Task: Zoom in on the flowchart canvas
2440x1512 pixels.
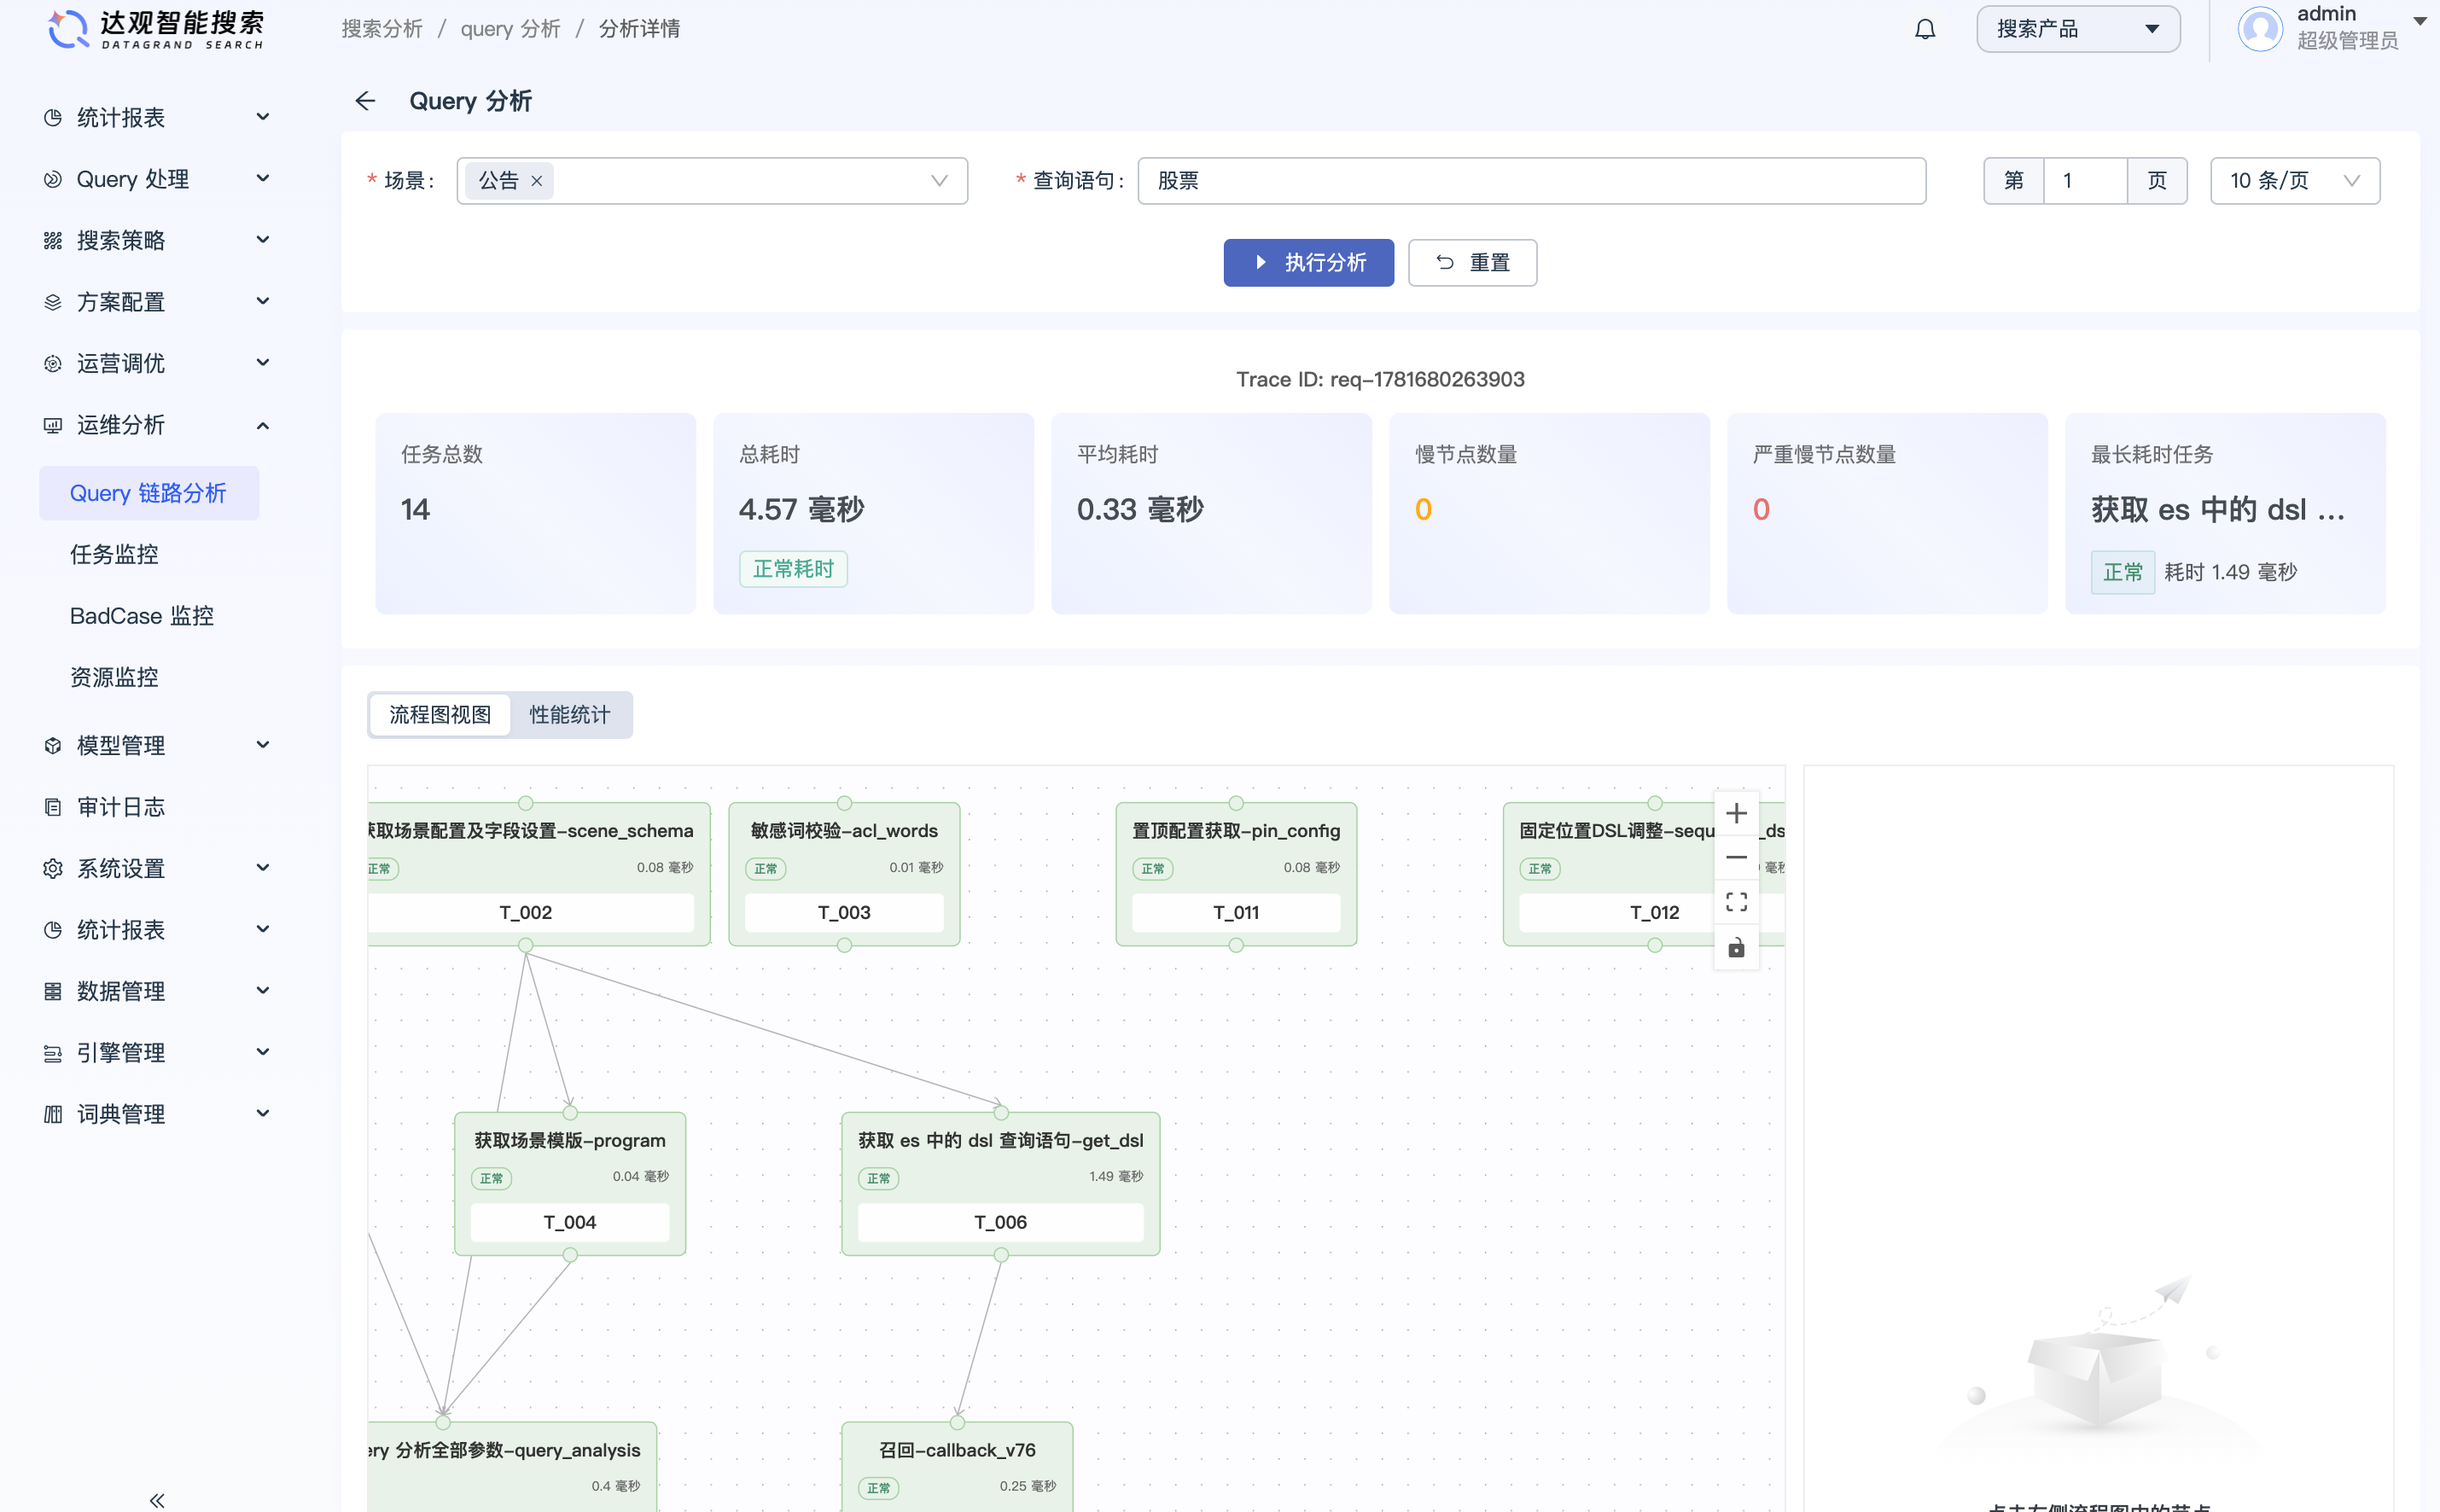Action: tap(1736, 814)
